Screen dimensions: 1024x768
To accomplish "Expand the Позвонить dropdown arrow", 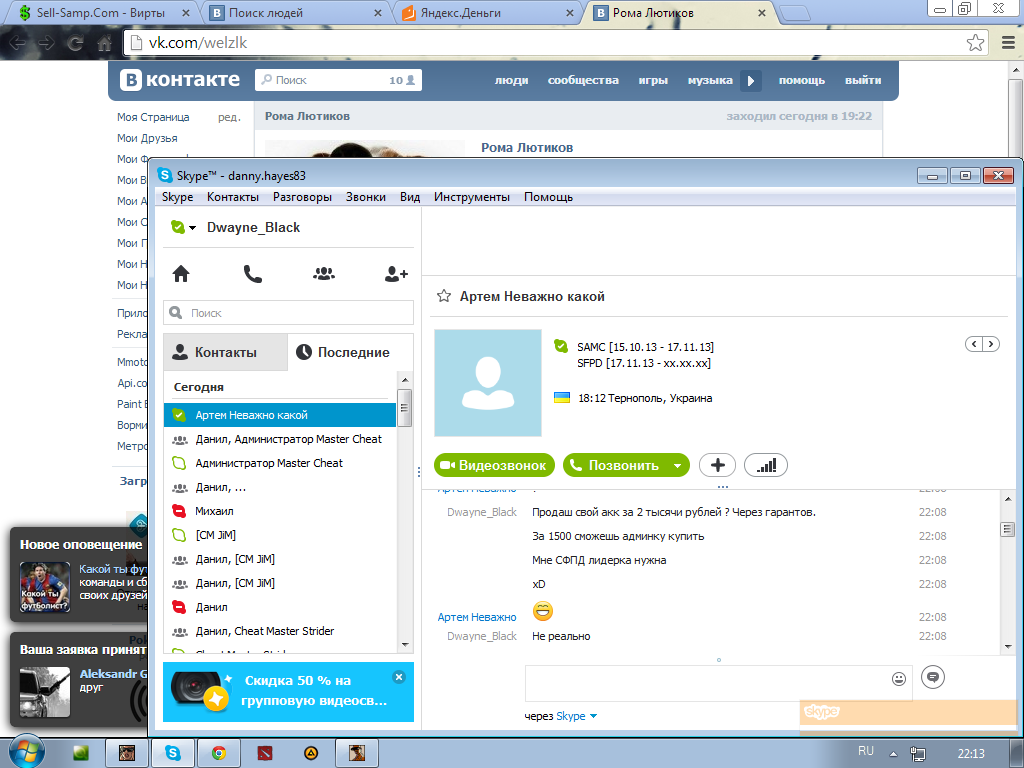I will point(678,466).
